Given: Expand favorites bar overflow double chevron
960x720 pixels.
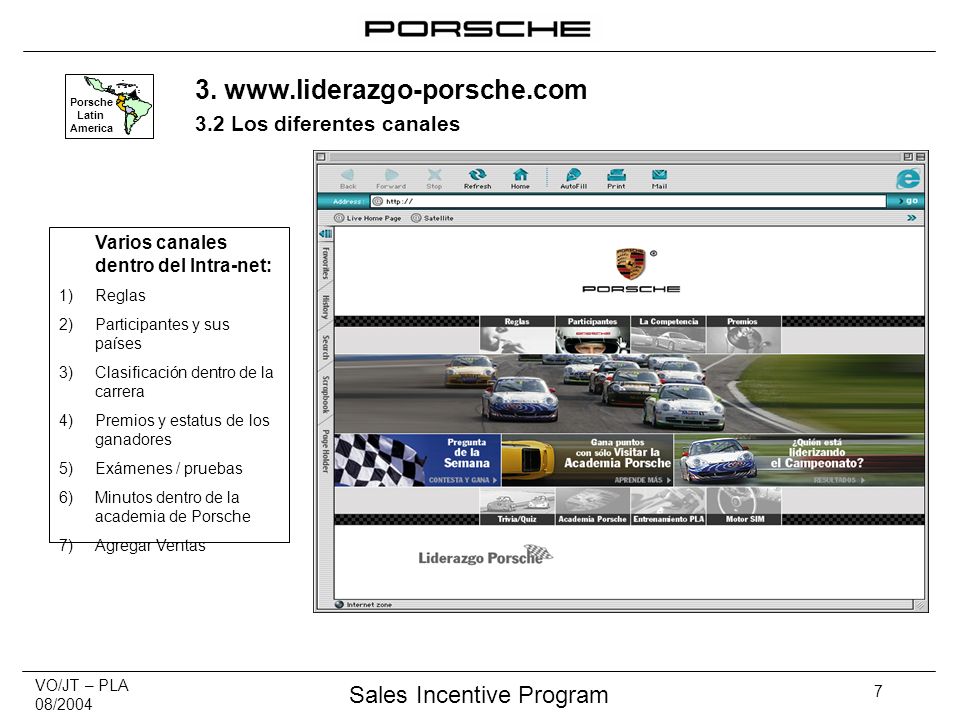Looking at the screenshot, I should coord(912,218).
